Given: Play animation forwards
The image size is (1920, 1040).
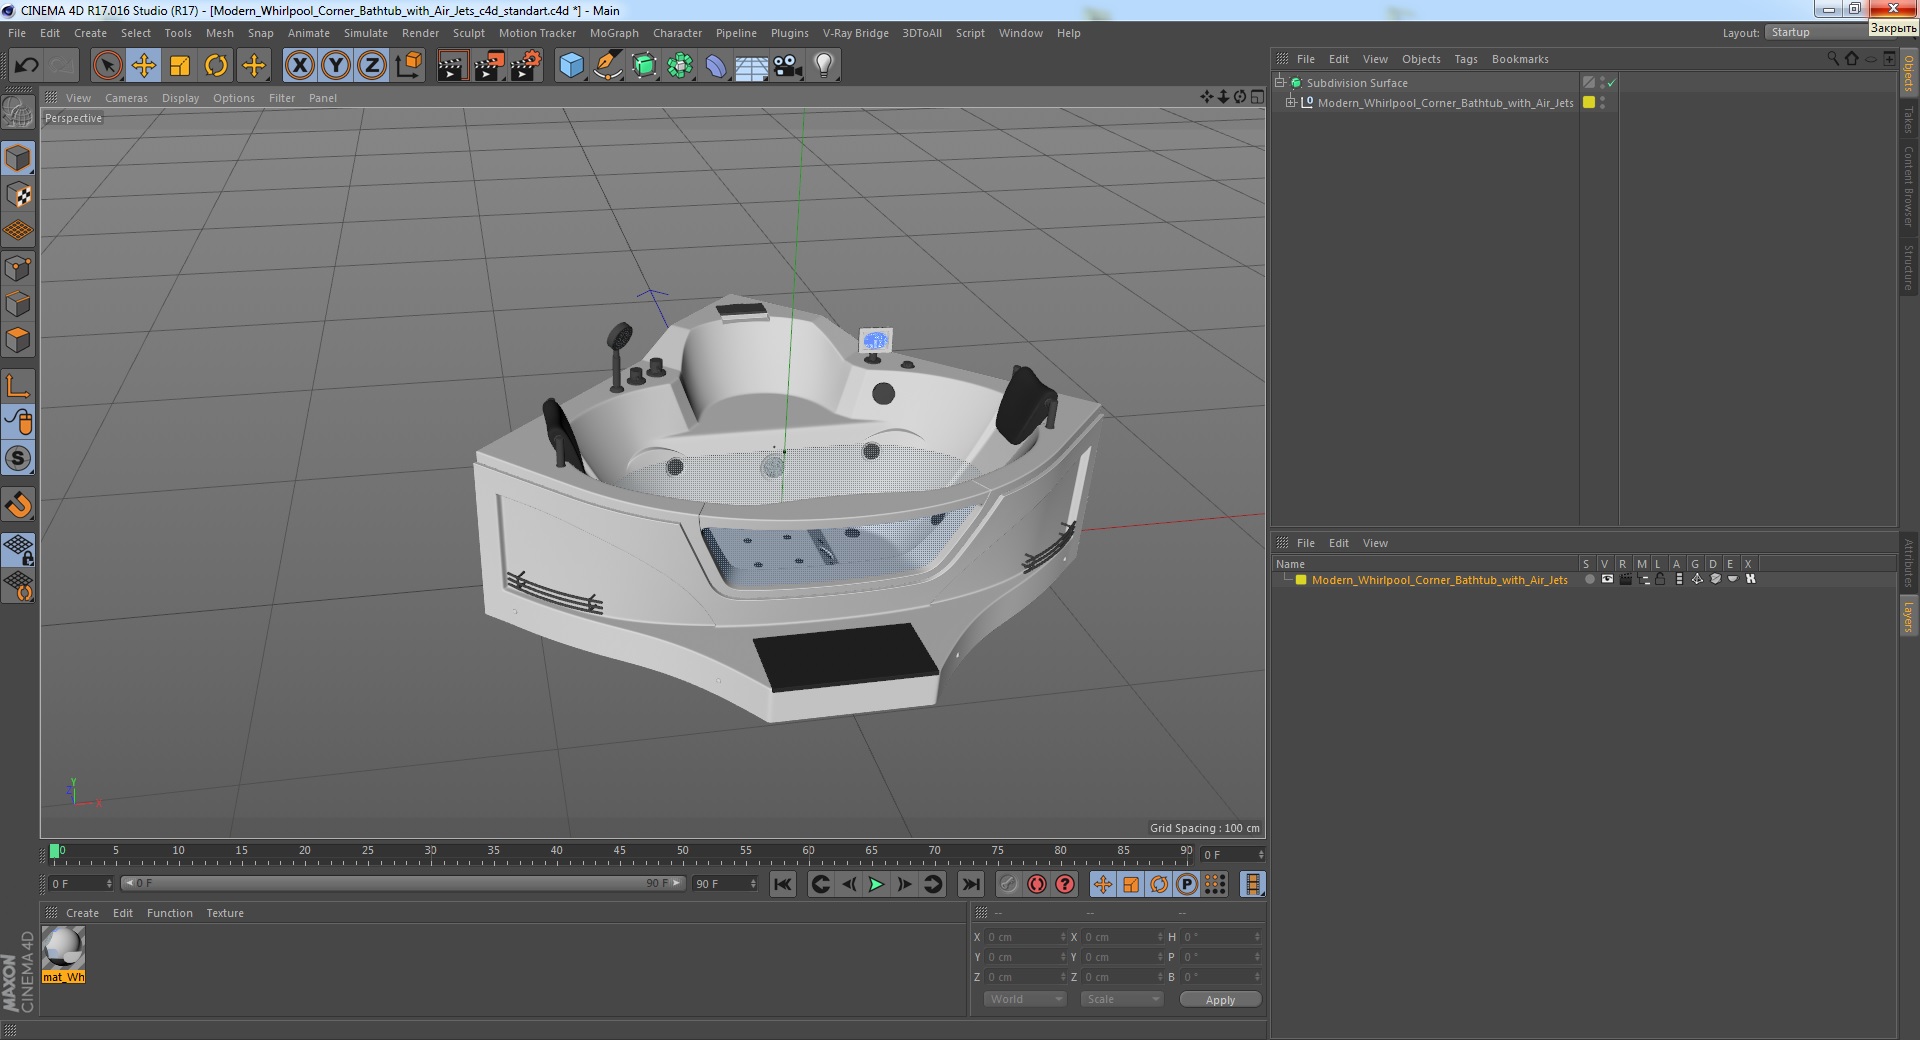Looking at the screenshot, I should pyautogui.click(x=876, y=884).
